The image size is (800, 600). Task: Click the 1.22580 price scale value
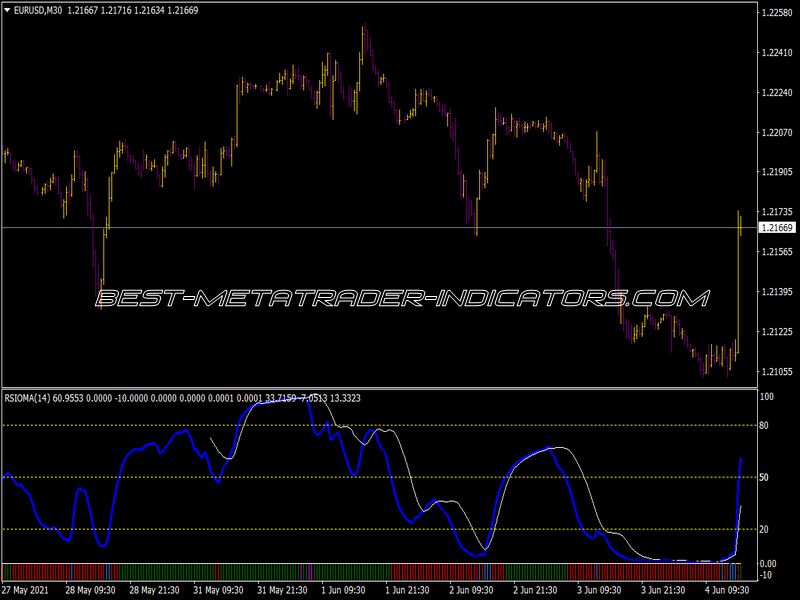tap(777, 13)
